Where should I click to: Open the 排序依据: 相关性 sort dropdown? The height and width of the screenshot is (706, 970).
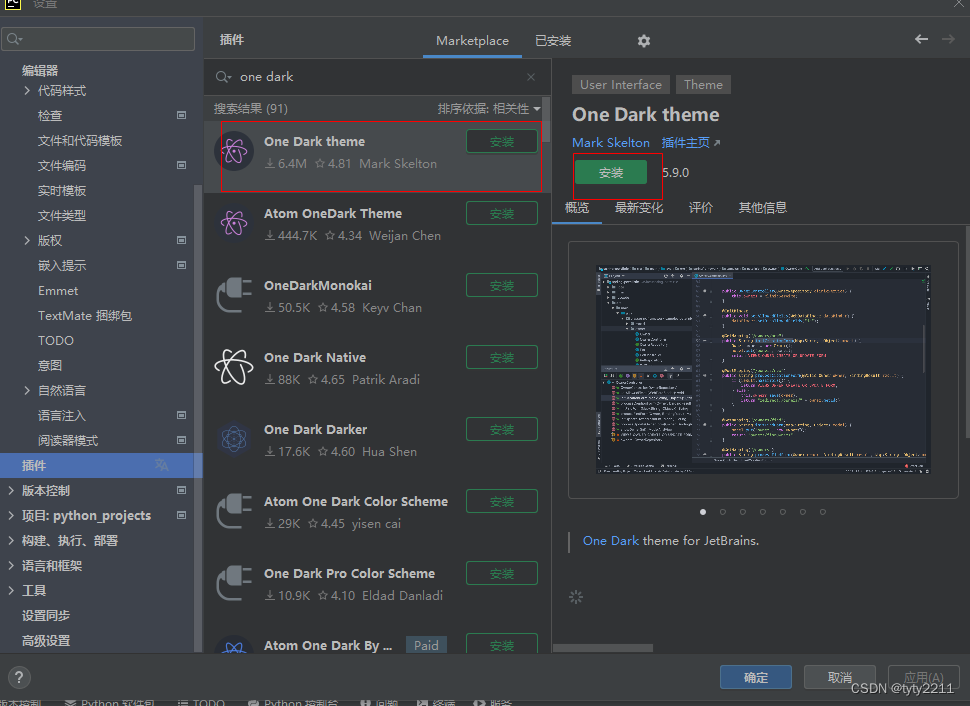(x=489, y=109)
